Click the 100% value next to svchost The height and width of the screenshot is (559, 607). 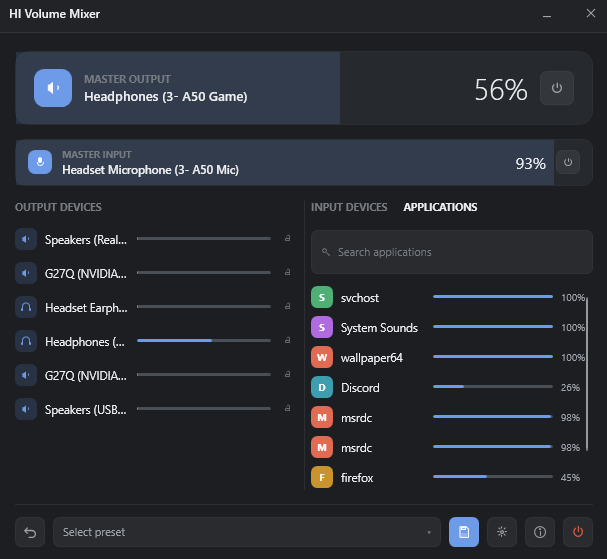573,297
